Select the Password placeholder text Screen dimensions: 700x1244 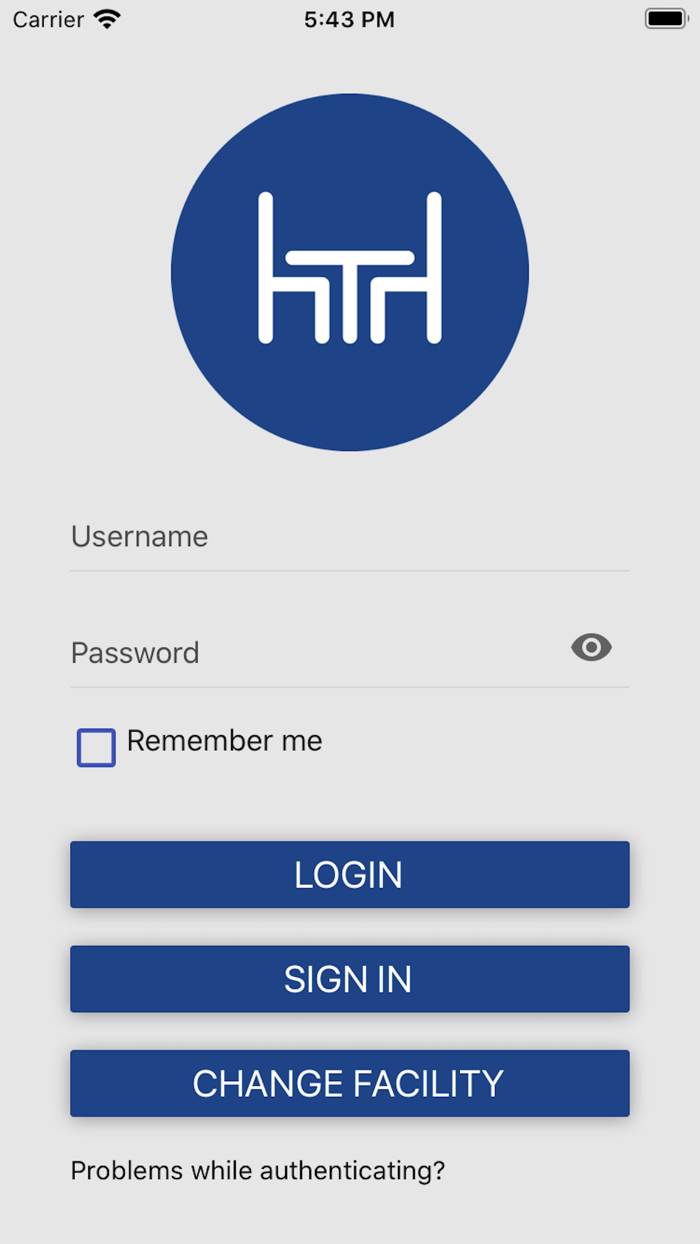click(x=135, y=653)
